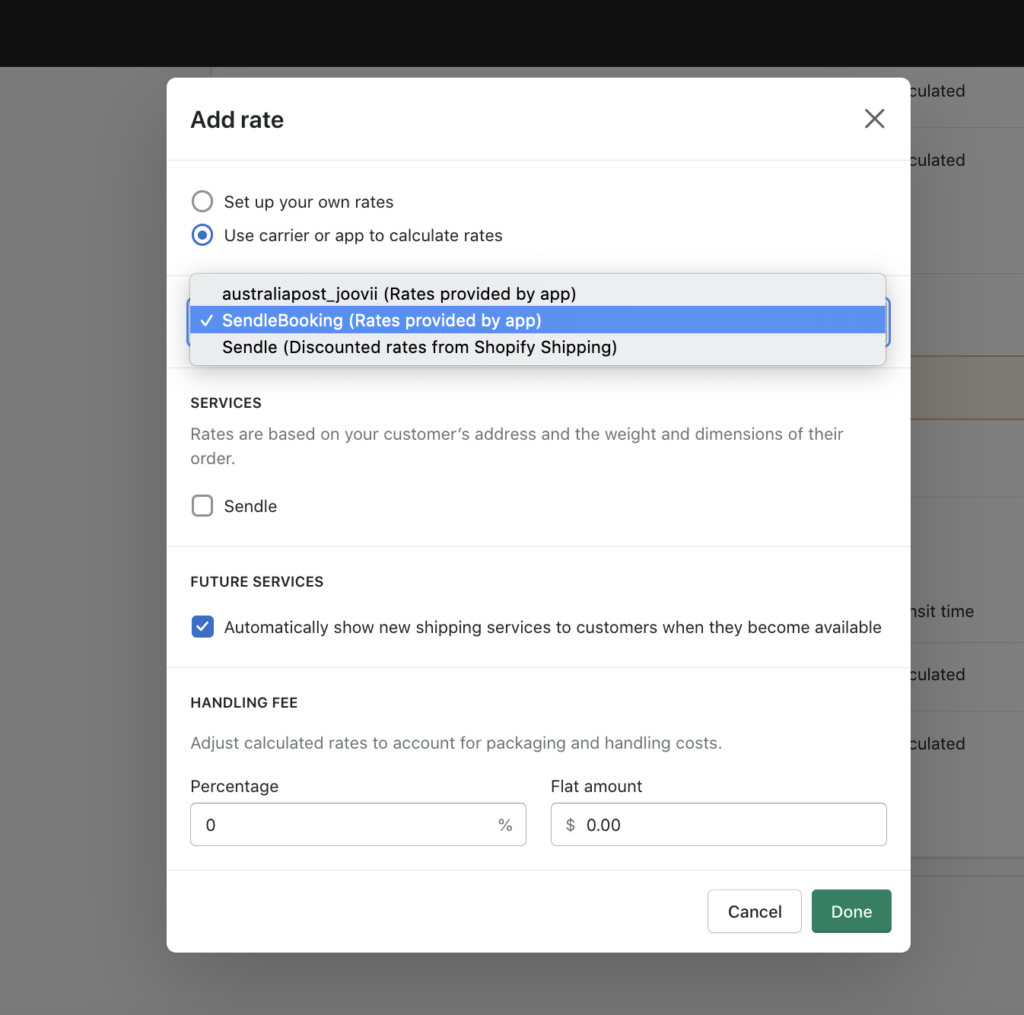Viewport: 1024px width, 1015px height.
Task: Select 'Use carrier or app to calculate rates'
Action: point(203,236)
